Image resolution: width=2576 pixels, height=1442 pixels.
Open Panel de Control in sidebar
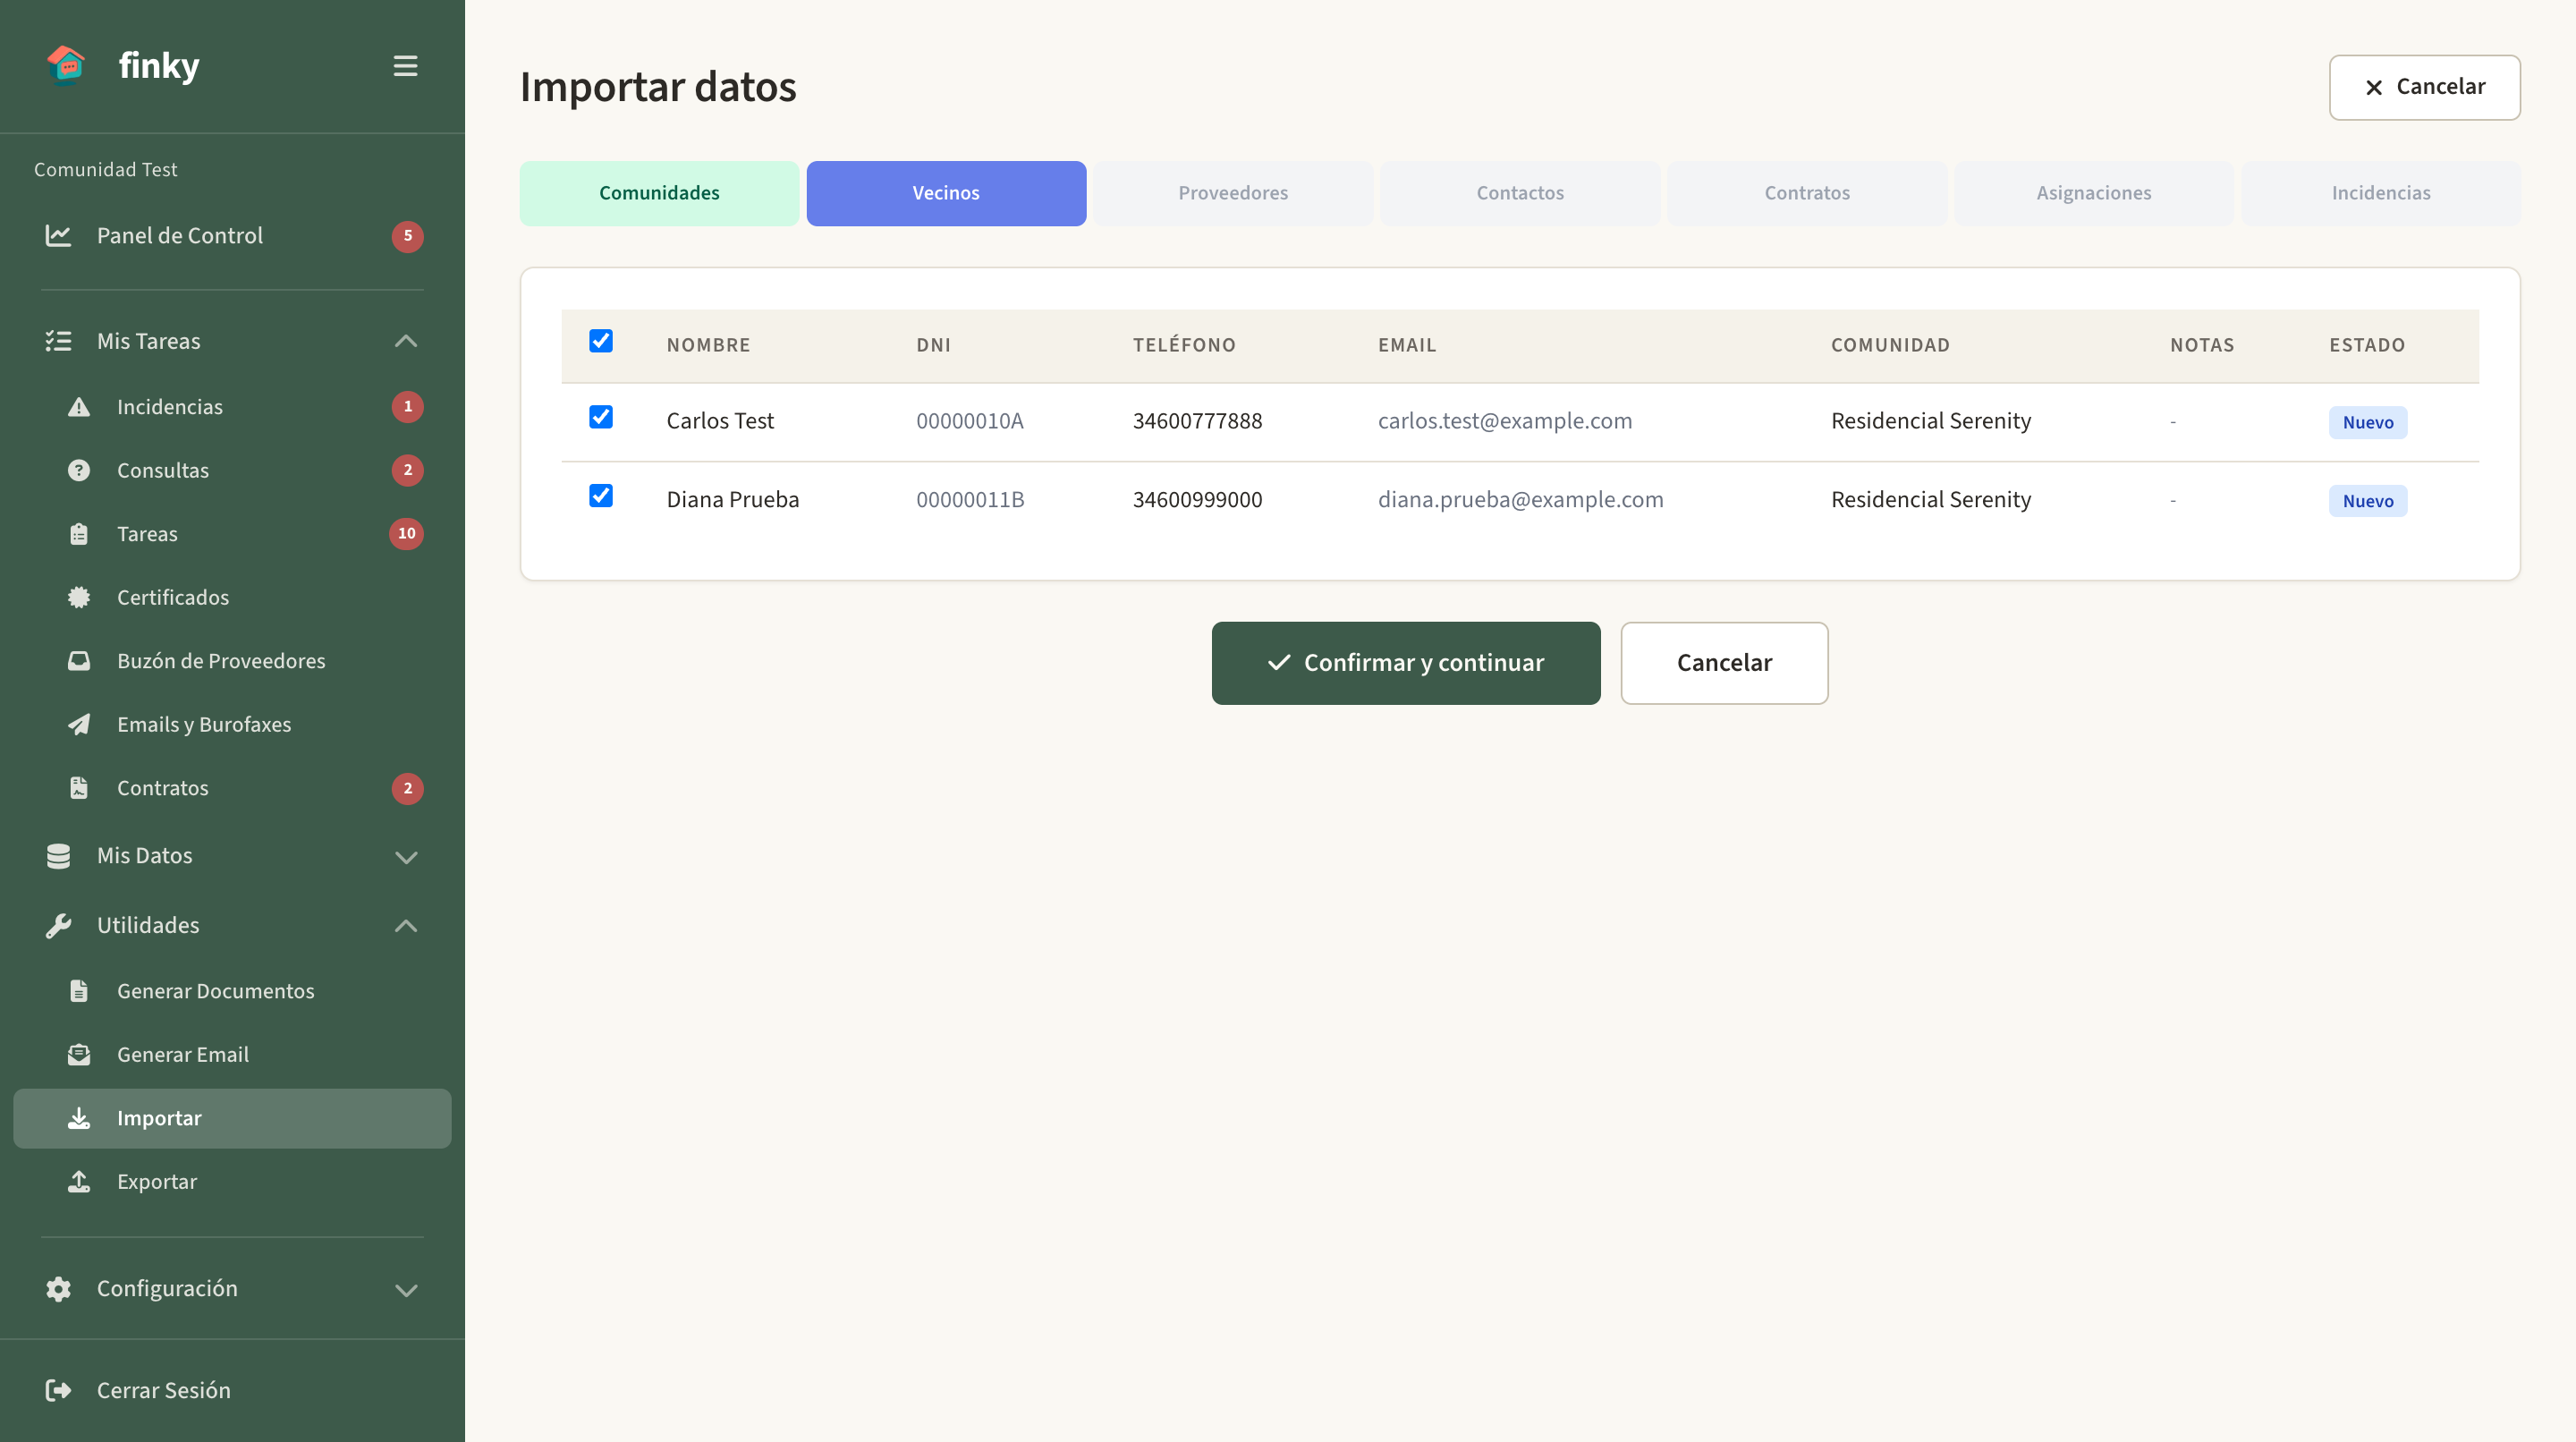232,236
